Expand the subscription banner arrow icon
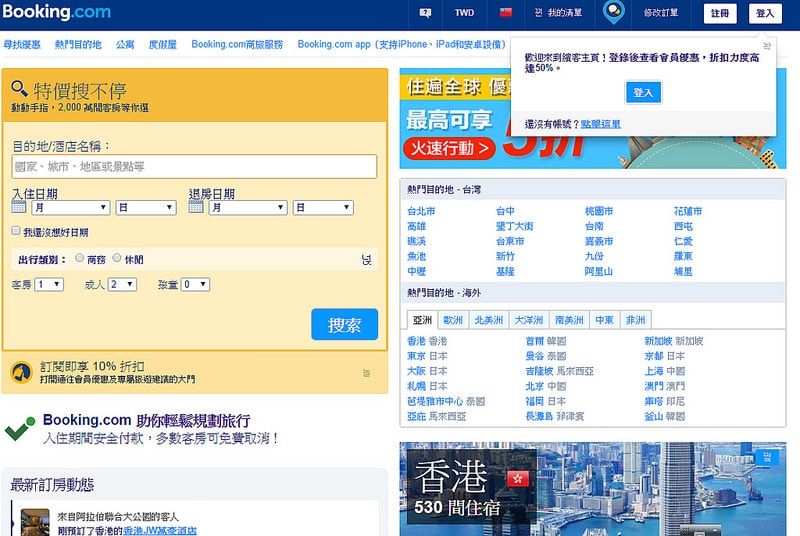 coord(366,373)
